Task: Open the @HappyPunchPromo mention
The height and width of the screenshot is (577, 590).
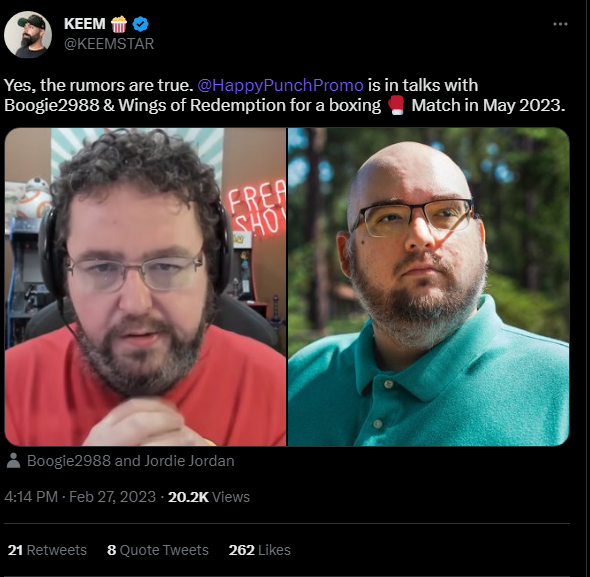Action: (280, 85)
